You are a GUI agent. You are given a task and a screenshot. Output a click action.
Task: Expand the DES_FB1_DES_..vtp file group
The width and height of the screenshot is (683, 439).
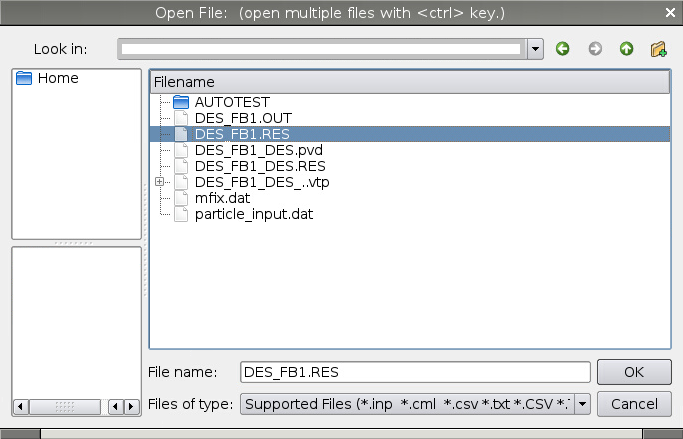(159, 182)
